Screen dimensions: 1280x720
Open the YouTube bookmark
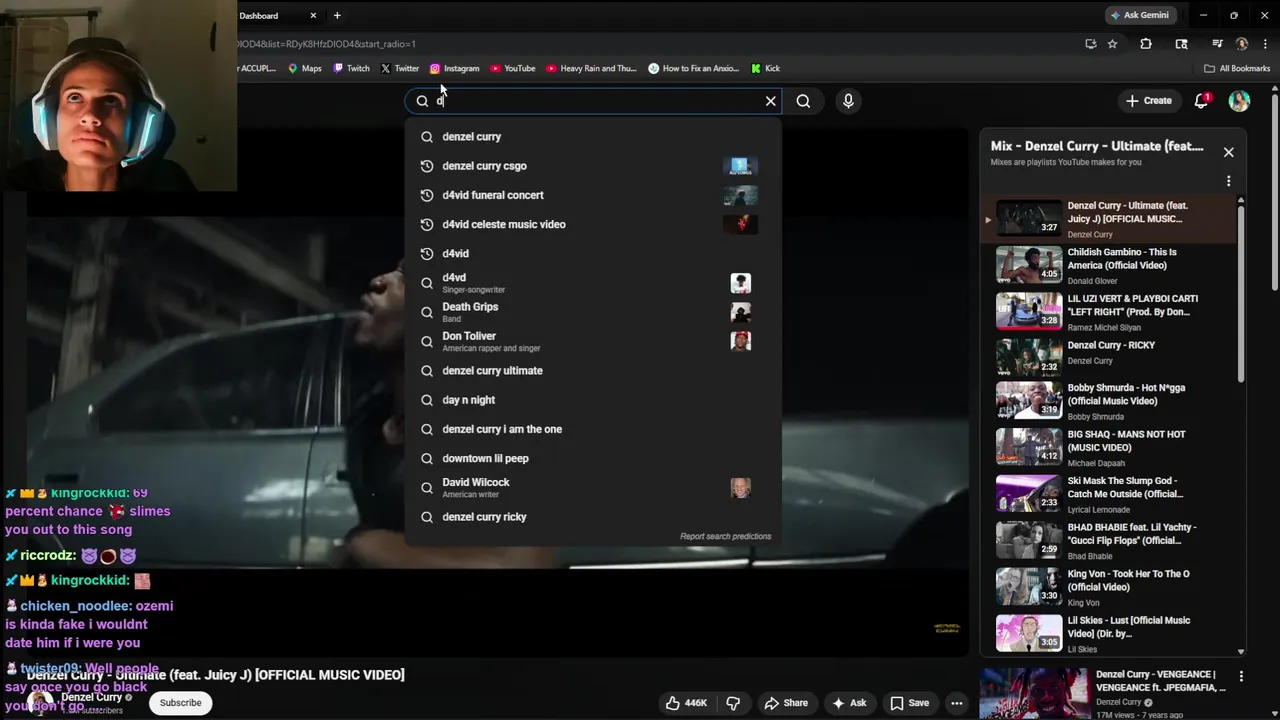(512, 69)
